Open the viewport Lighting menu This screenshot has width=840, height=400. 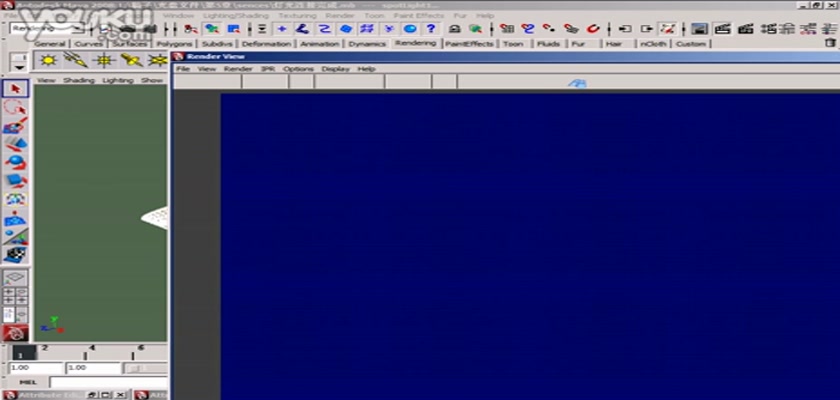point(118,80)
